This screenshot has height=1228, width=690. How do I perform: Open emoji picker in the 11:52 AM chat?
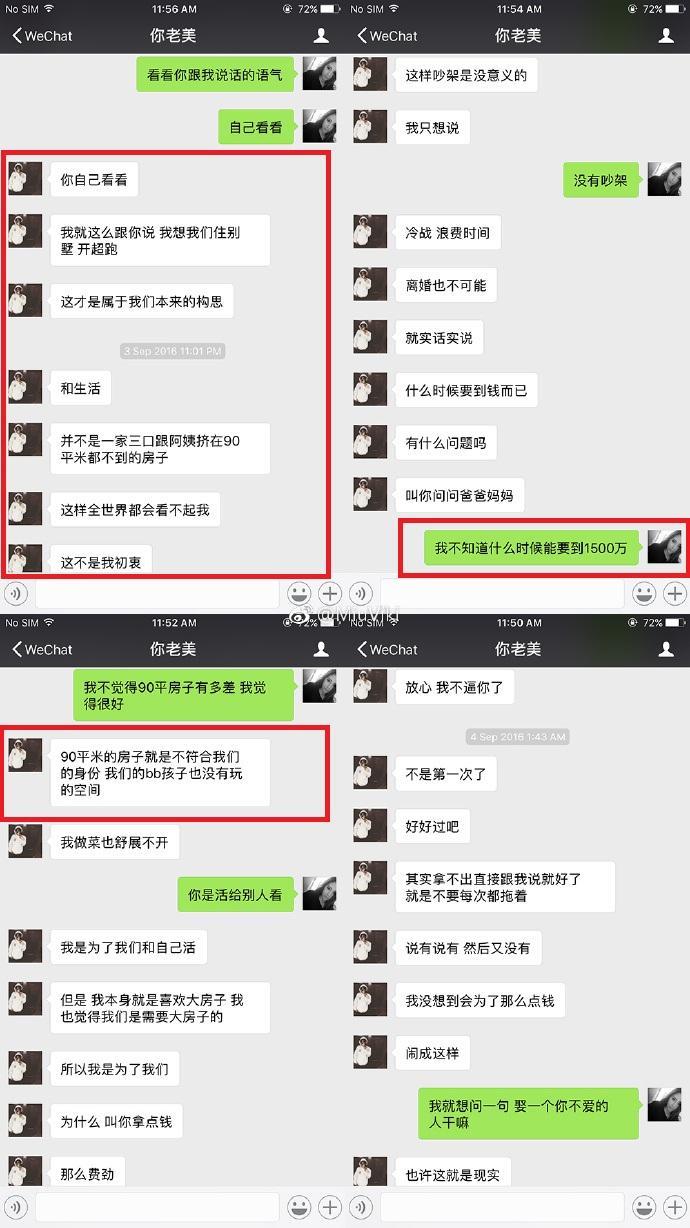point(300,1207)
